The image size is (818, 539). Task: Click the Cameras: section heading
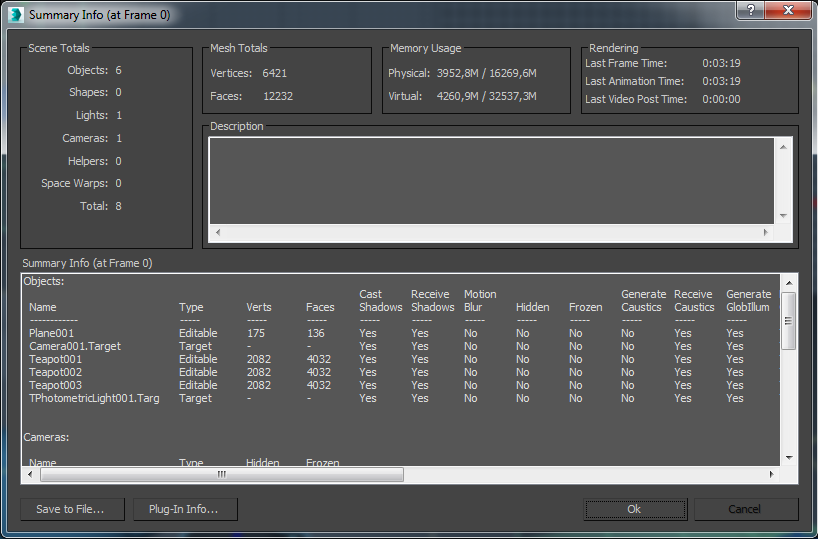[46, 437]
